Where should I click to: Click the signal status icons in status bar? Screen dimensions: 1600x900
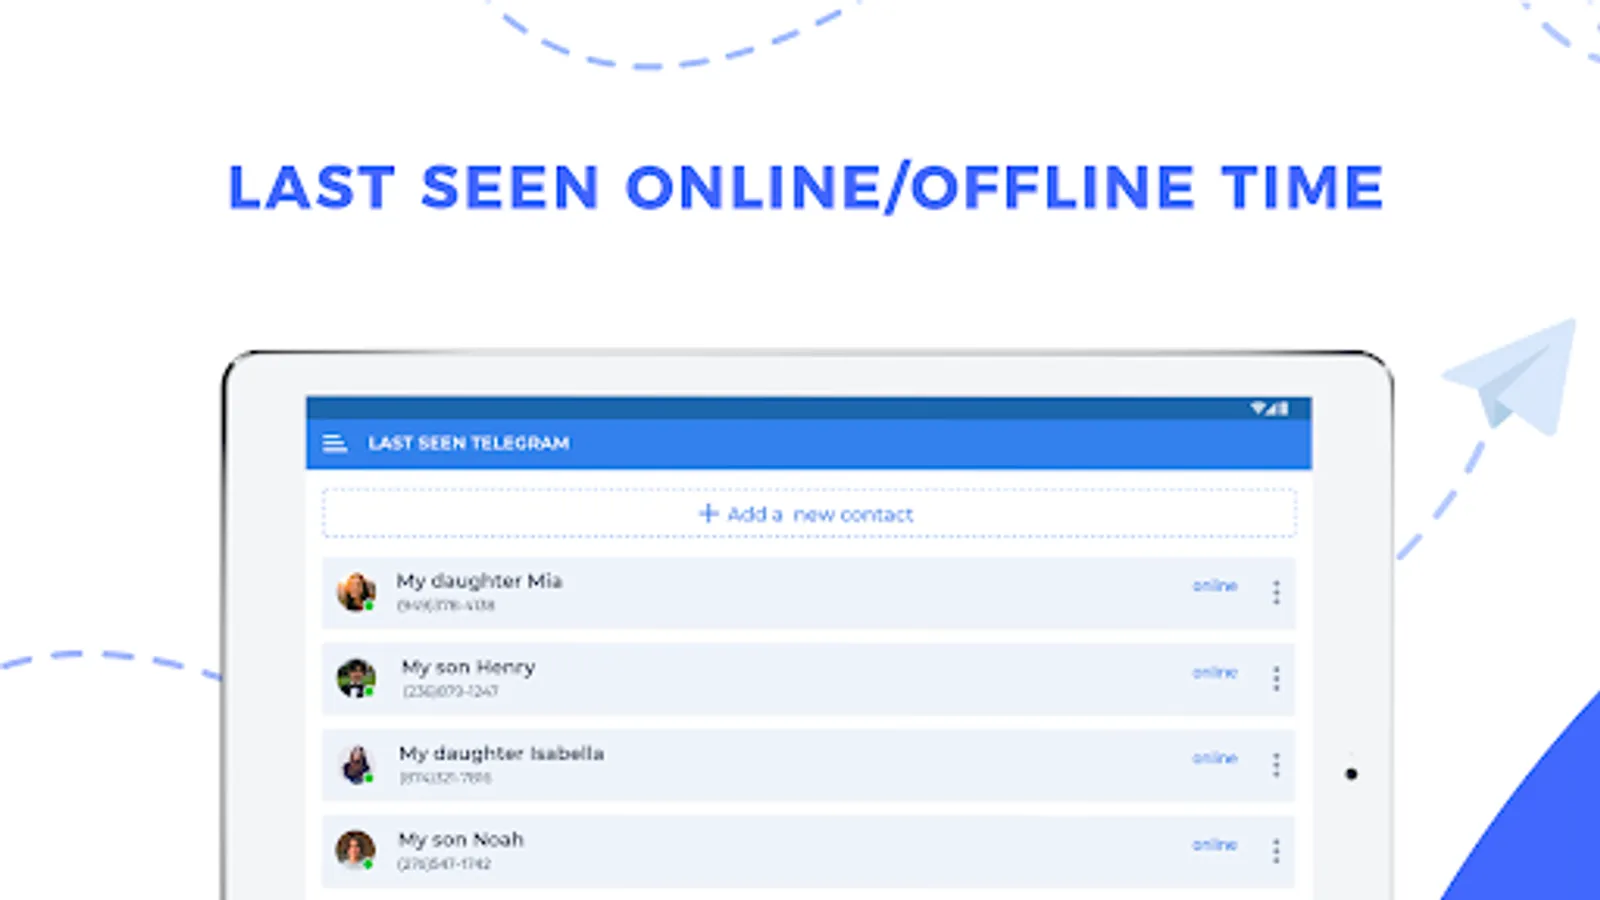1269,408
